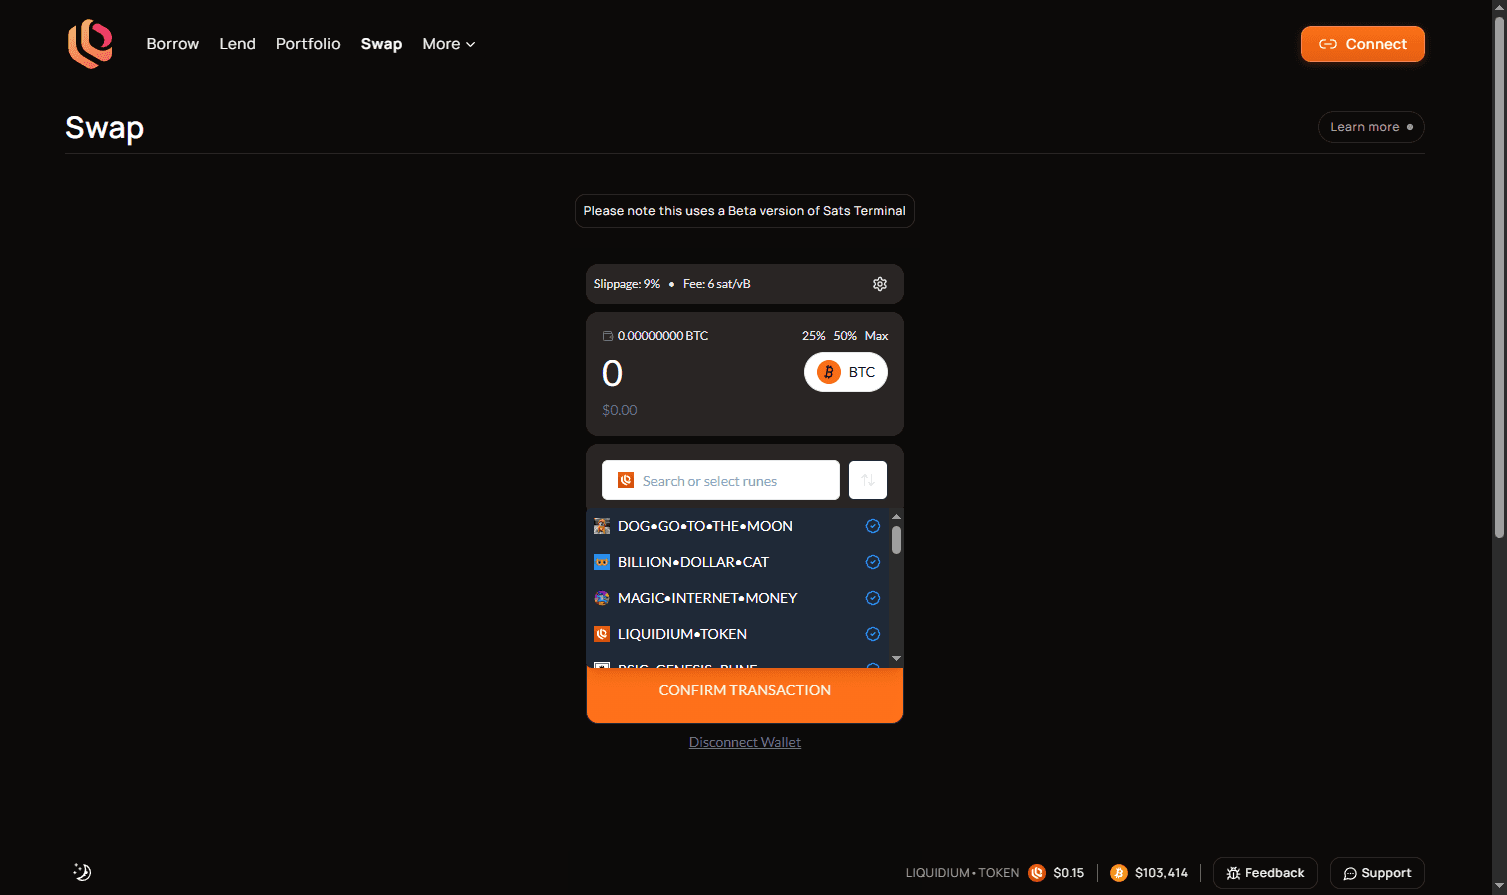The image size is (1507, 895).
Task: Open the BTC token selector
Action: (846, 372)
